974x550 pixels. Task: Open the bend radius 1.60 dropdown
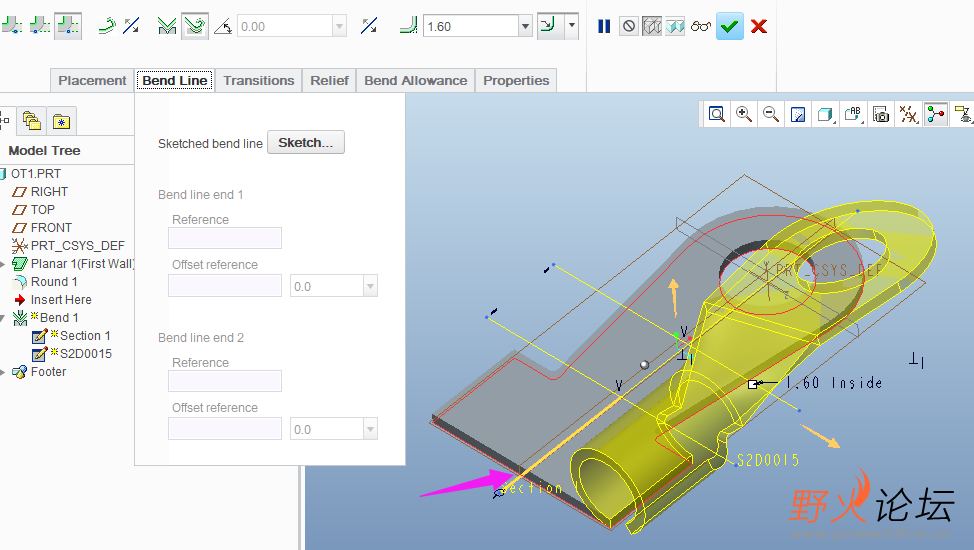tap(525, 27)
